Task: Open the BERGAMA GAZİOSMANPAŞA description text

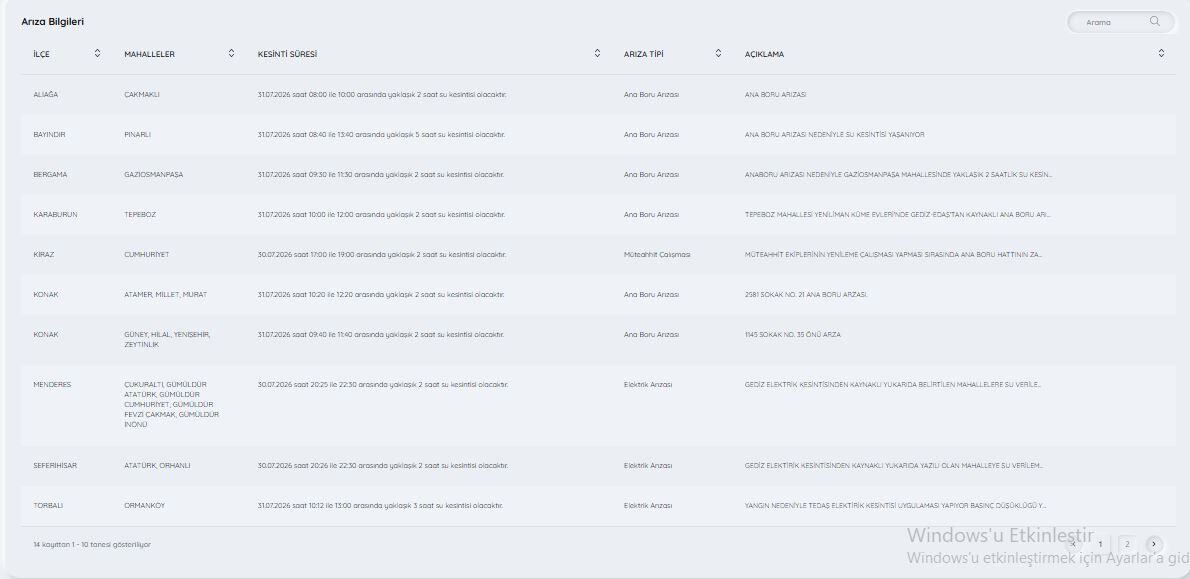Action: coord(899,175)
